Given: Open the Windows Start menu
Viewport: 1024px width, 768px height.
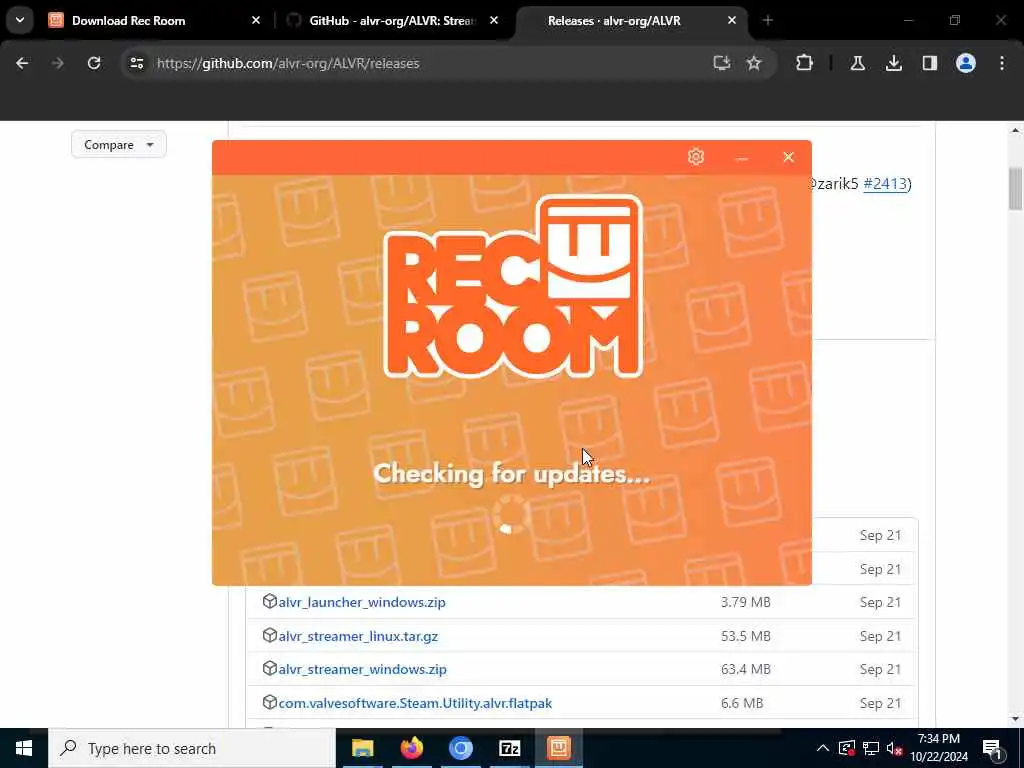Looking at the screenshot, I should pyautogui.click(x=24, y=748).
